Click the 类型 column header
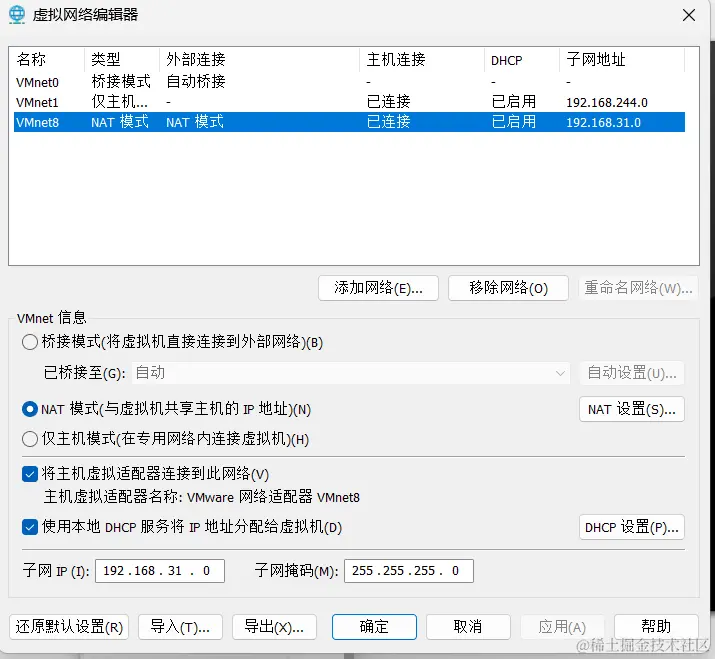 [122, 60]
